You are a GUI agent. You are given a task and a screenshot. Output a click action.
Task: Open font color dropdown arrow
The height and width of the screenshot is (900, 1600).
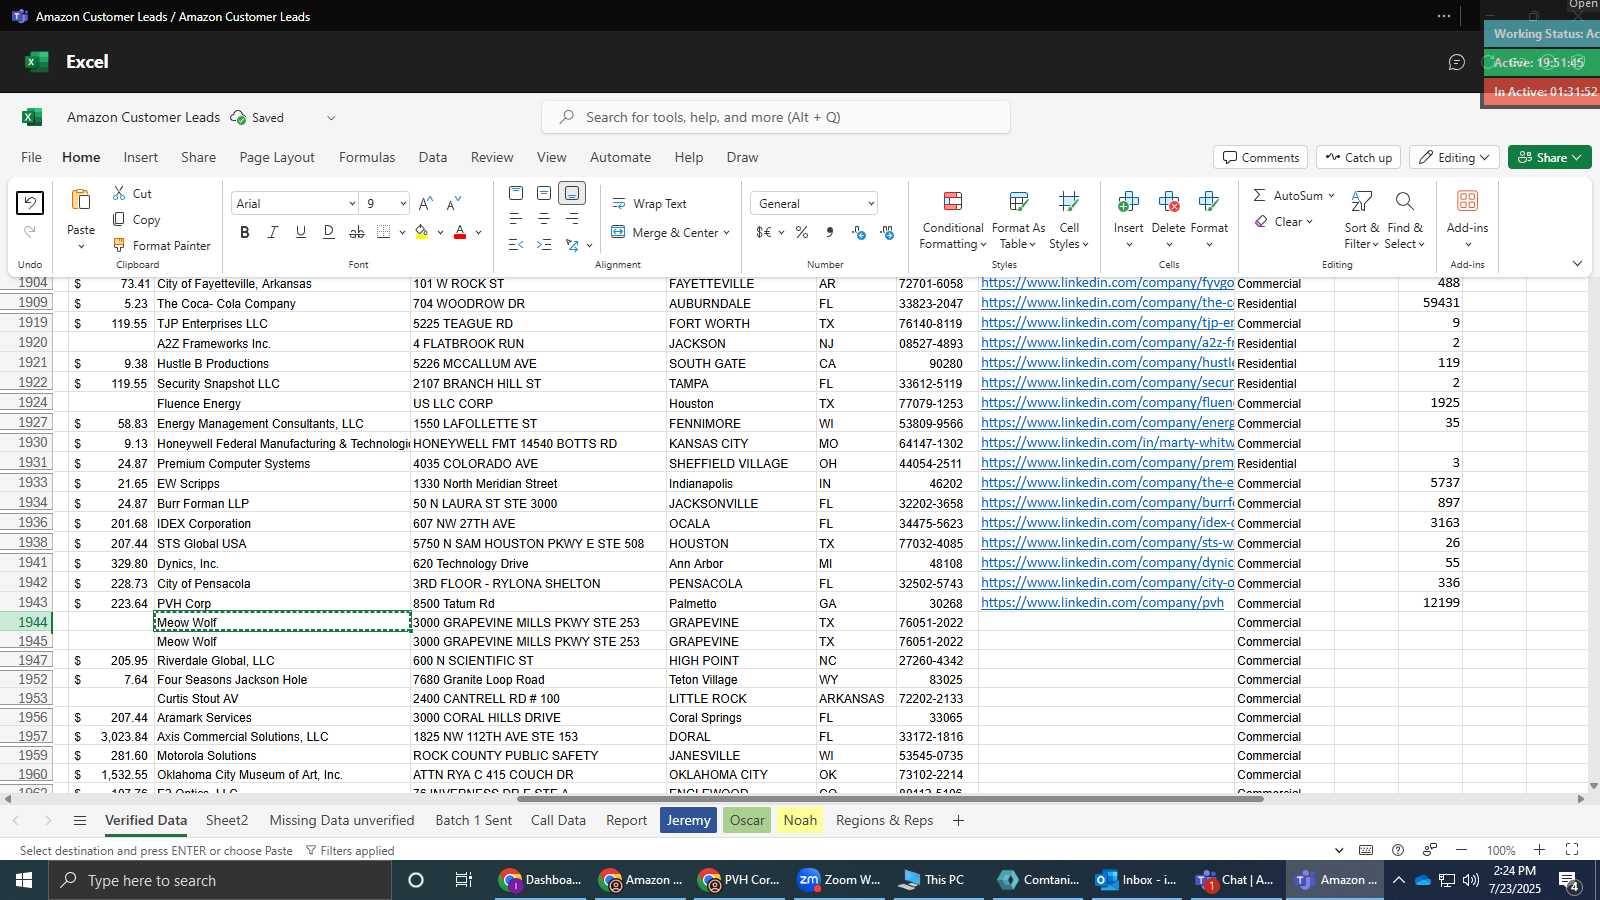pos(478,233)
